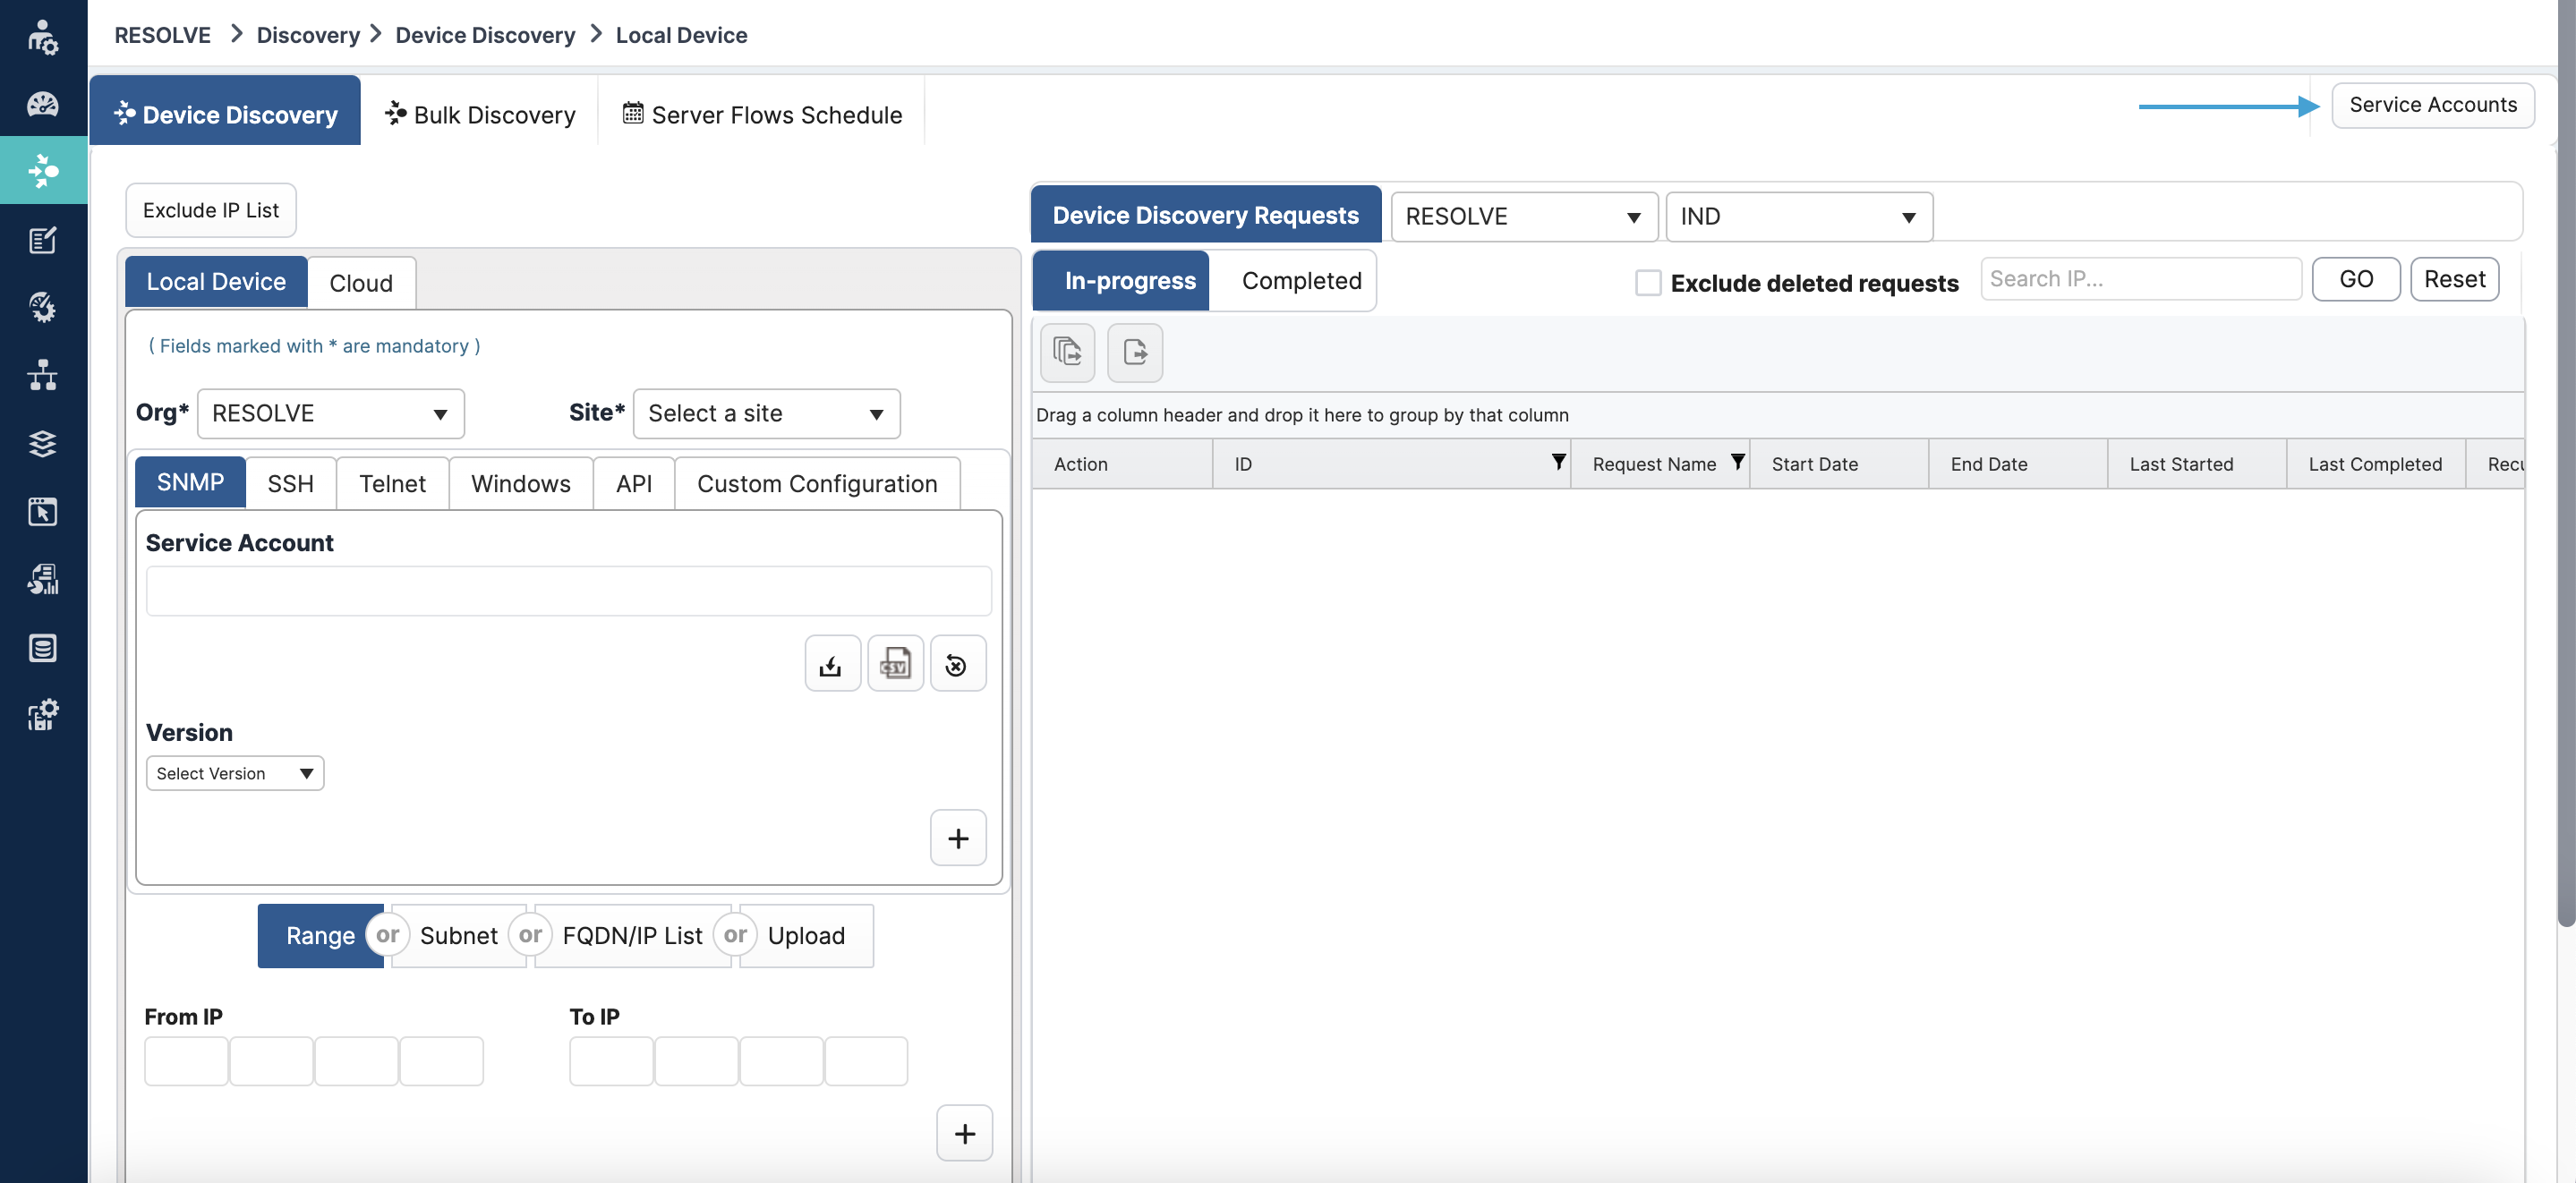
Task: Focus the Service Account input field
Action: [568, 591]
